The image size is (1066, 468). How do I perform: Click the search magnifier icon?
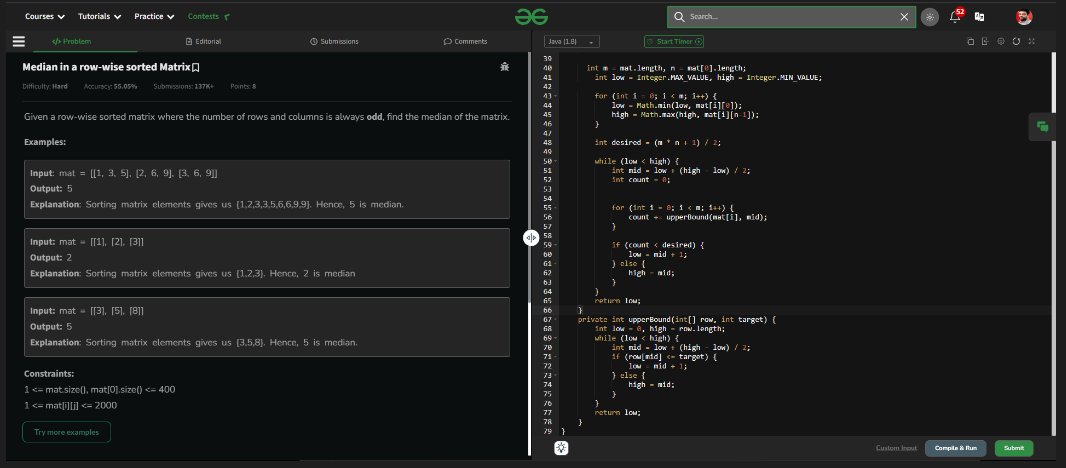[679, 16]
